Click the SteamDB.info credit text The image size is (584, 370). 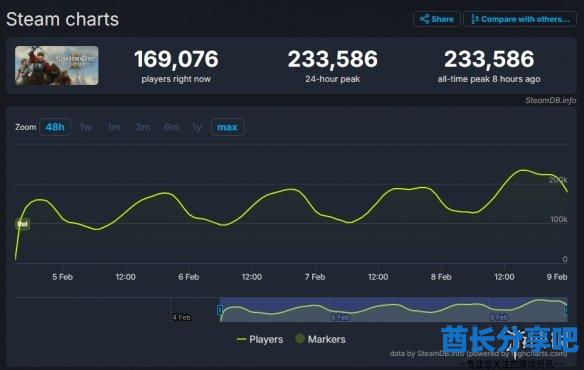[x=550, y=100]
